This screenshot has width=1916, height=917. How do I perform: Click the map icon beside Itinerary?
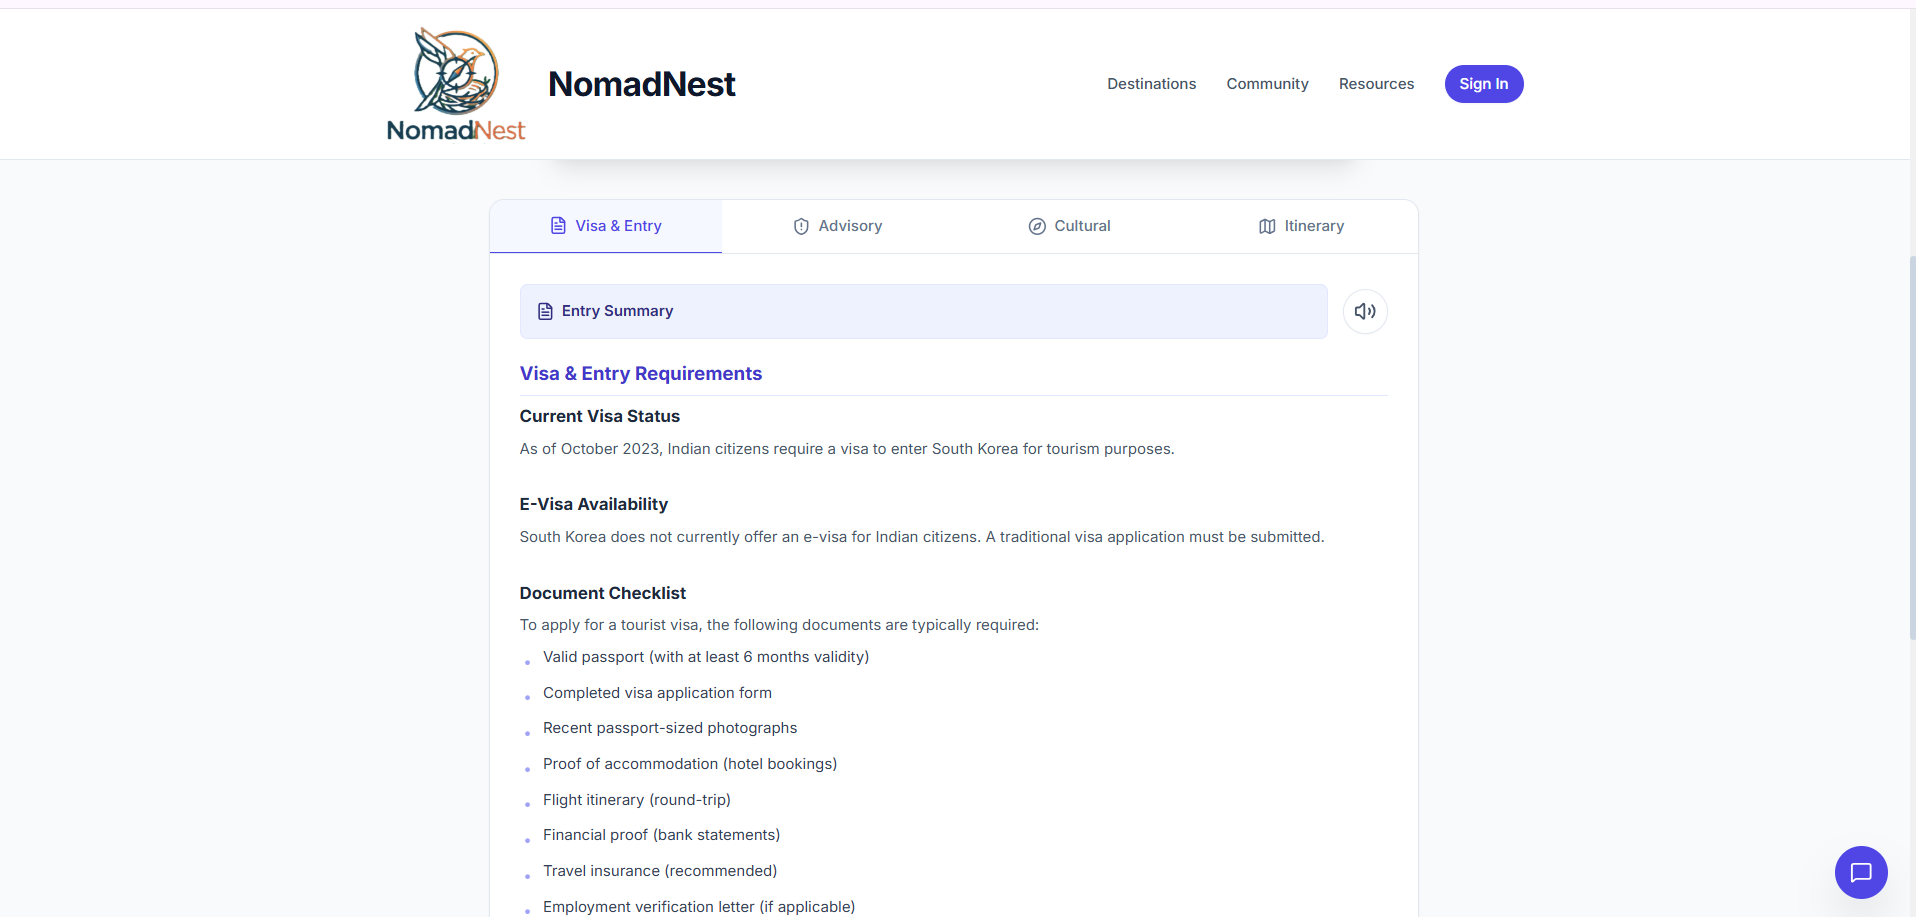[x=1267, y=227]
